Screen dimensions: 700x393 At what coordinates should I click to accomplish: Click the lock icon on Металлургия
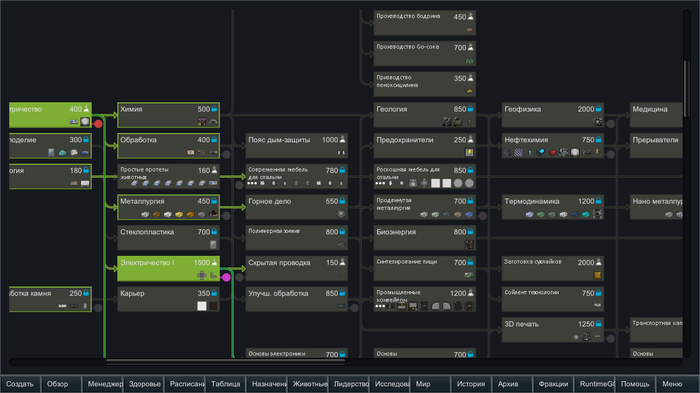pyautogui.click(x=214, y=201)
